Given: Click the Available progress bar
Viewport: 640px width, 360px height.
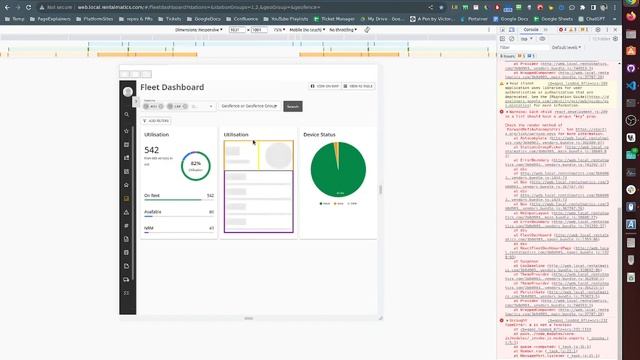Looking at the screenshot, I should coord(179,216).
